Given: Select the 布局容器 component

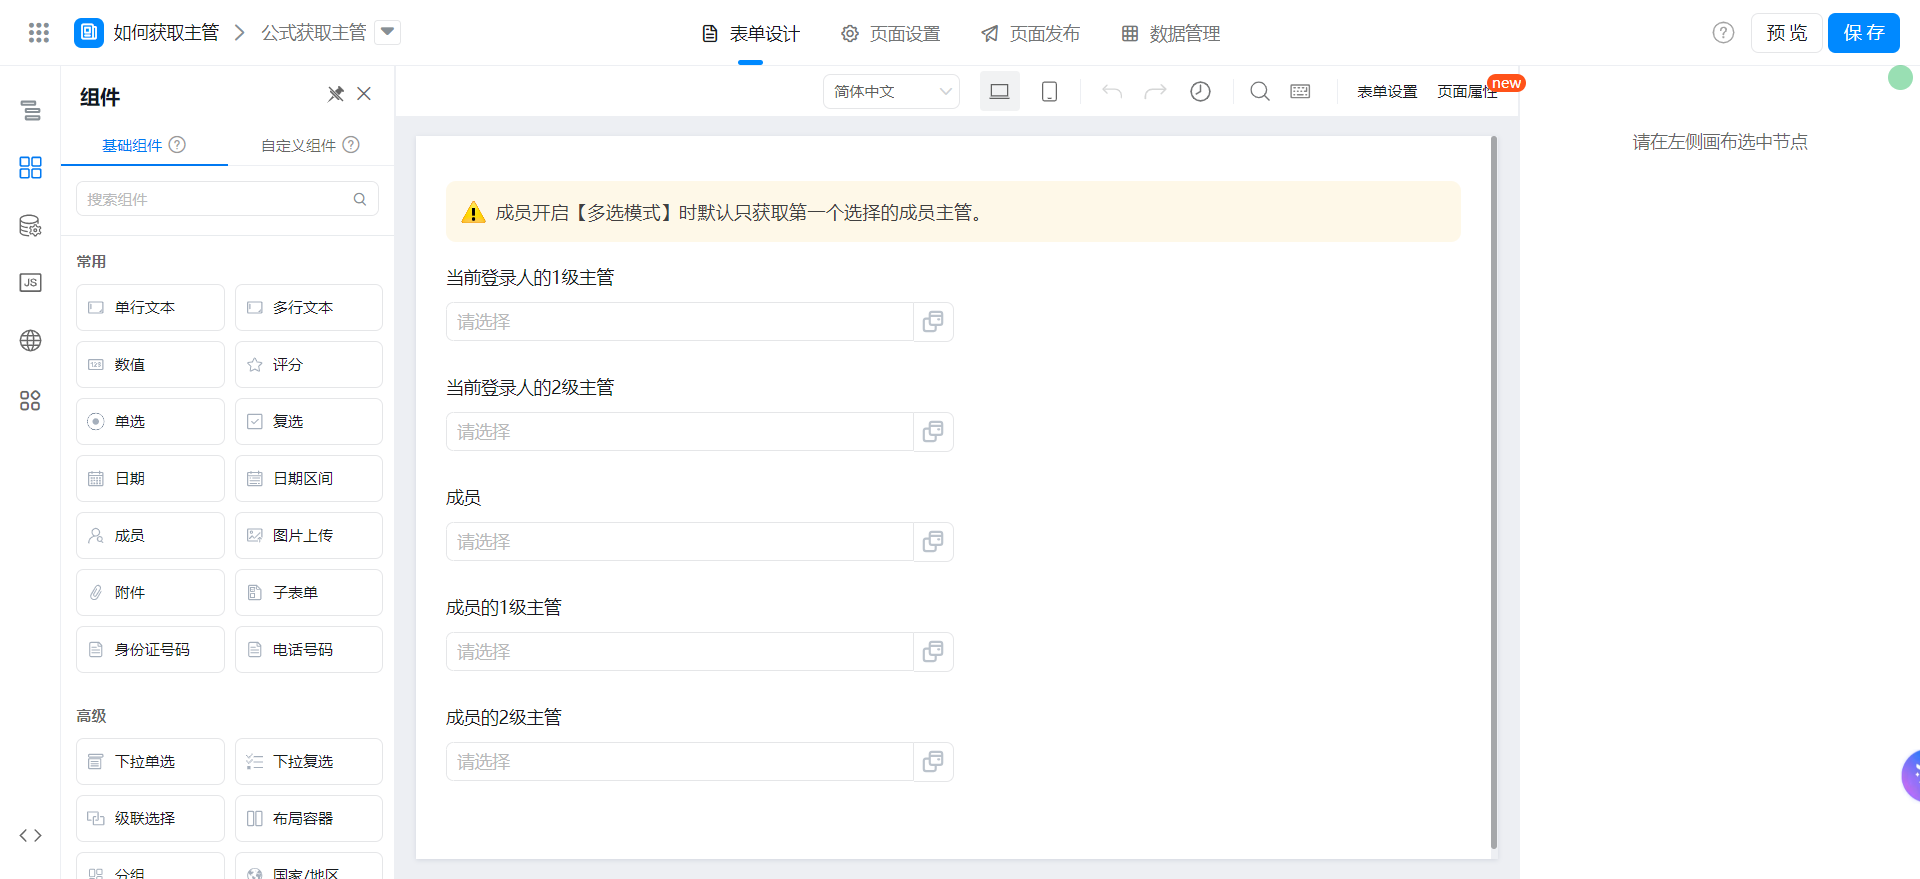Looking at the screenshot, I should point(309,819).
